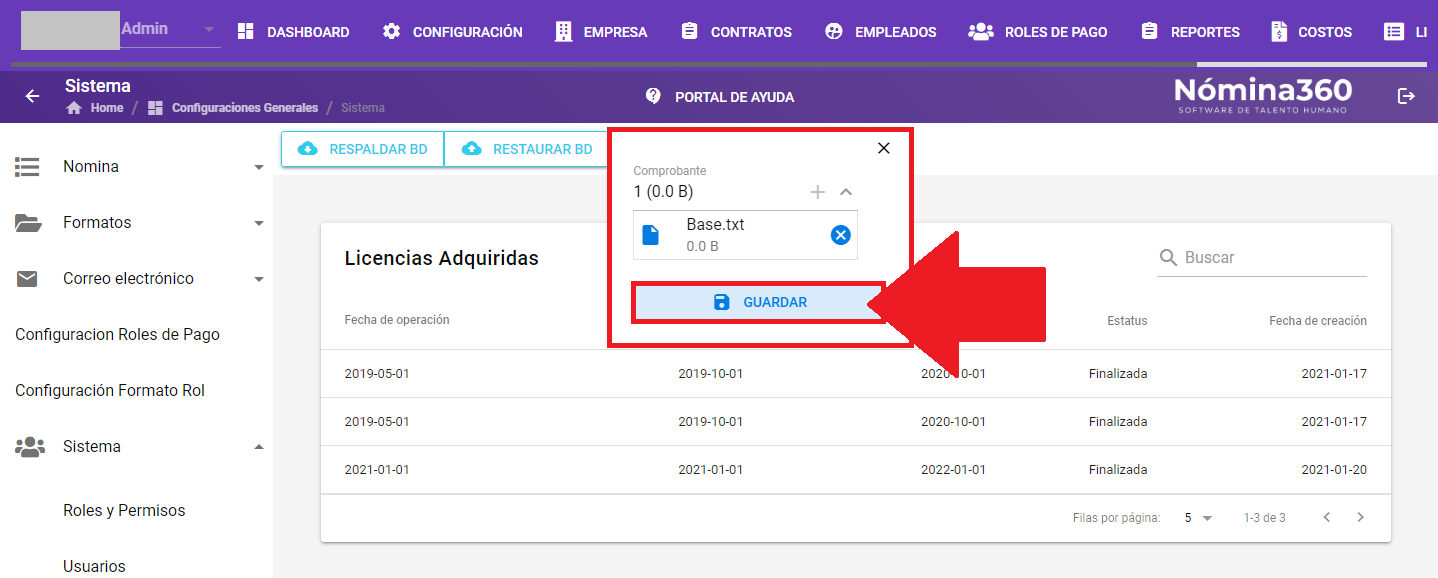The image size is (1438, 578).
Task: Open the CONFIGURACIÓN menu
Action: point(452,32)
